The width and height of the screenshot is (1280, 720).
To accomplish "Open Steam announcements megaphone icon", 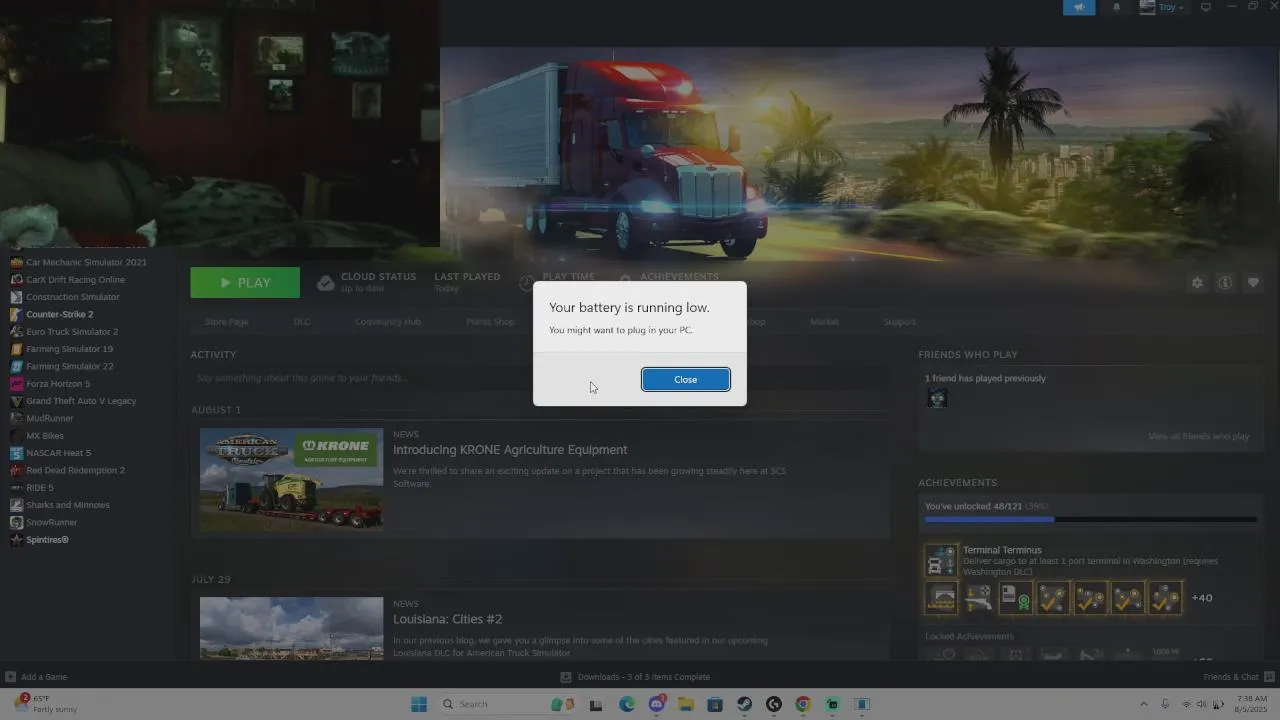I will click(1079, 7).
